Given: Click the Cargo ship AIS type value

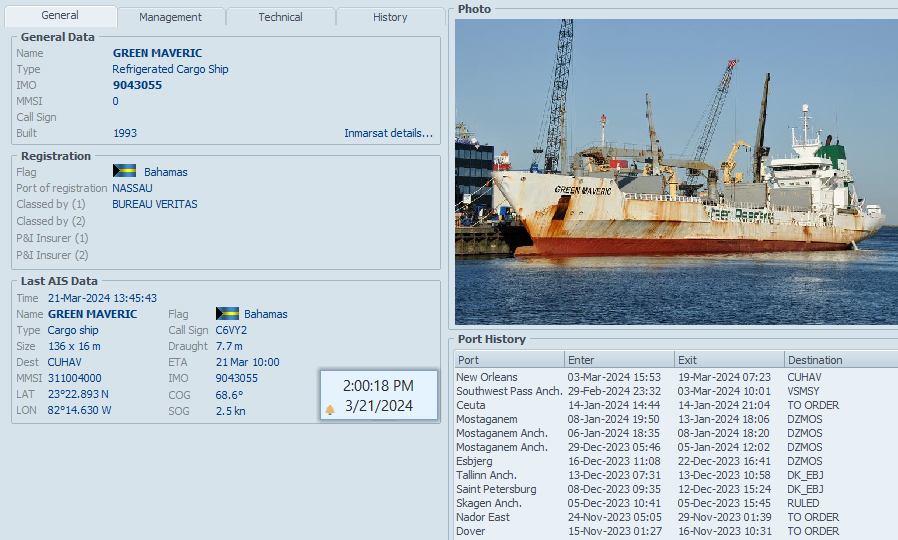Looking at the screenshot, I should click(x=73, y=330).
